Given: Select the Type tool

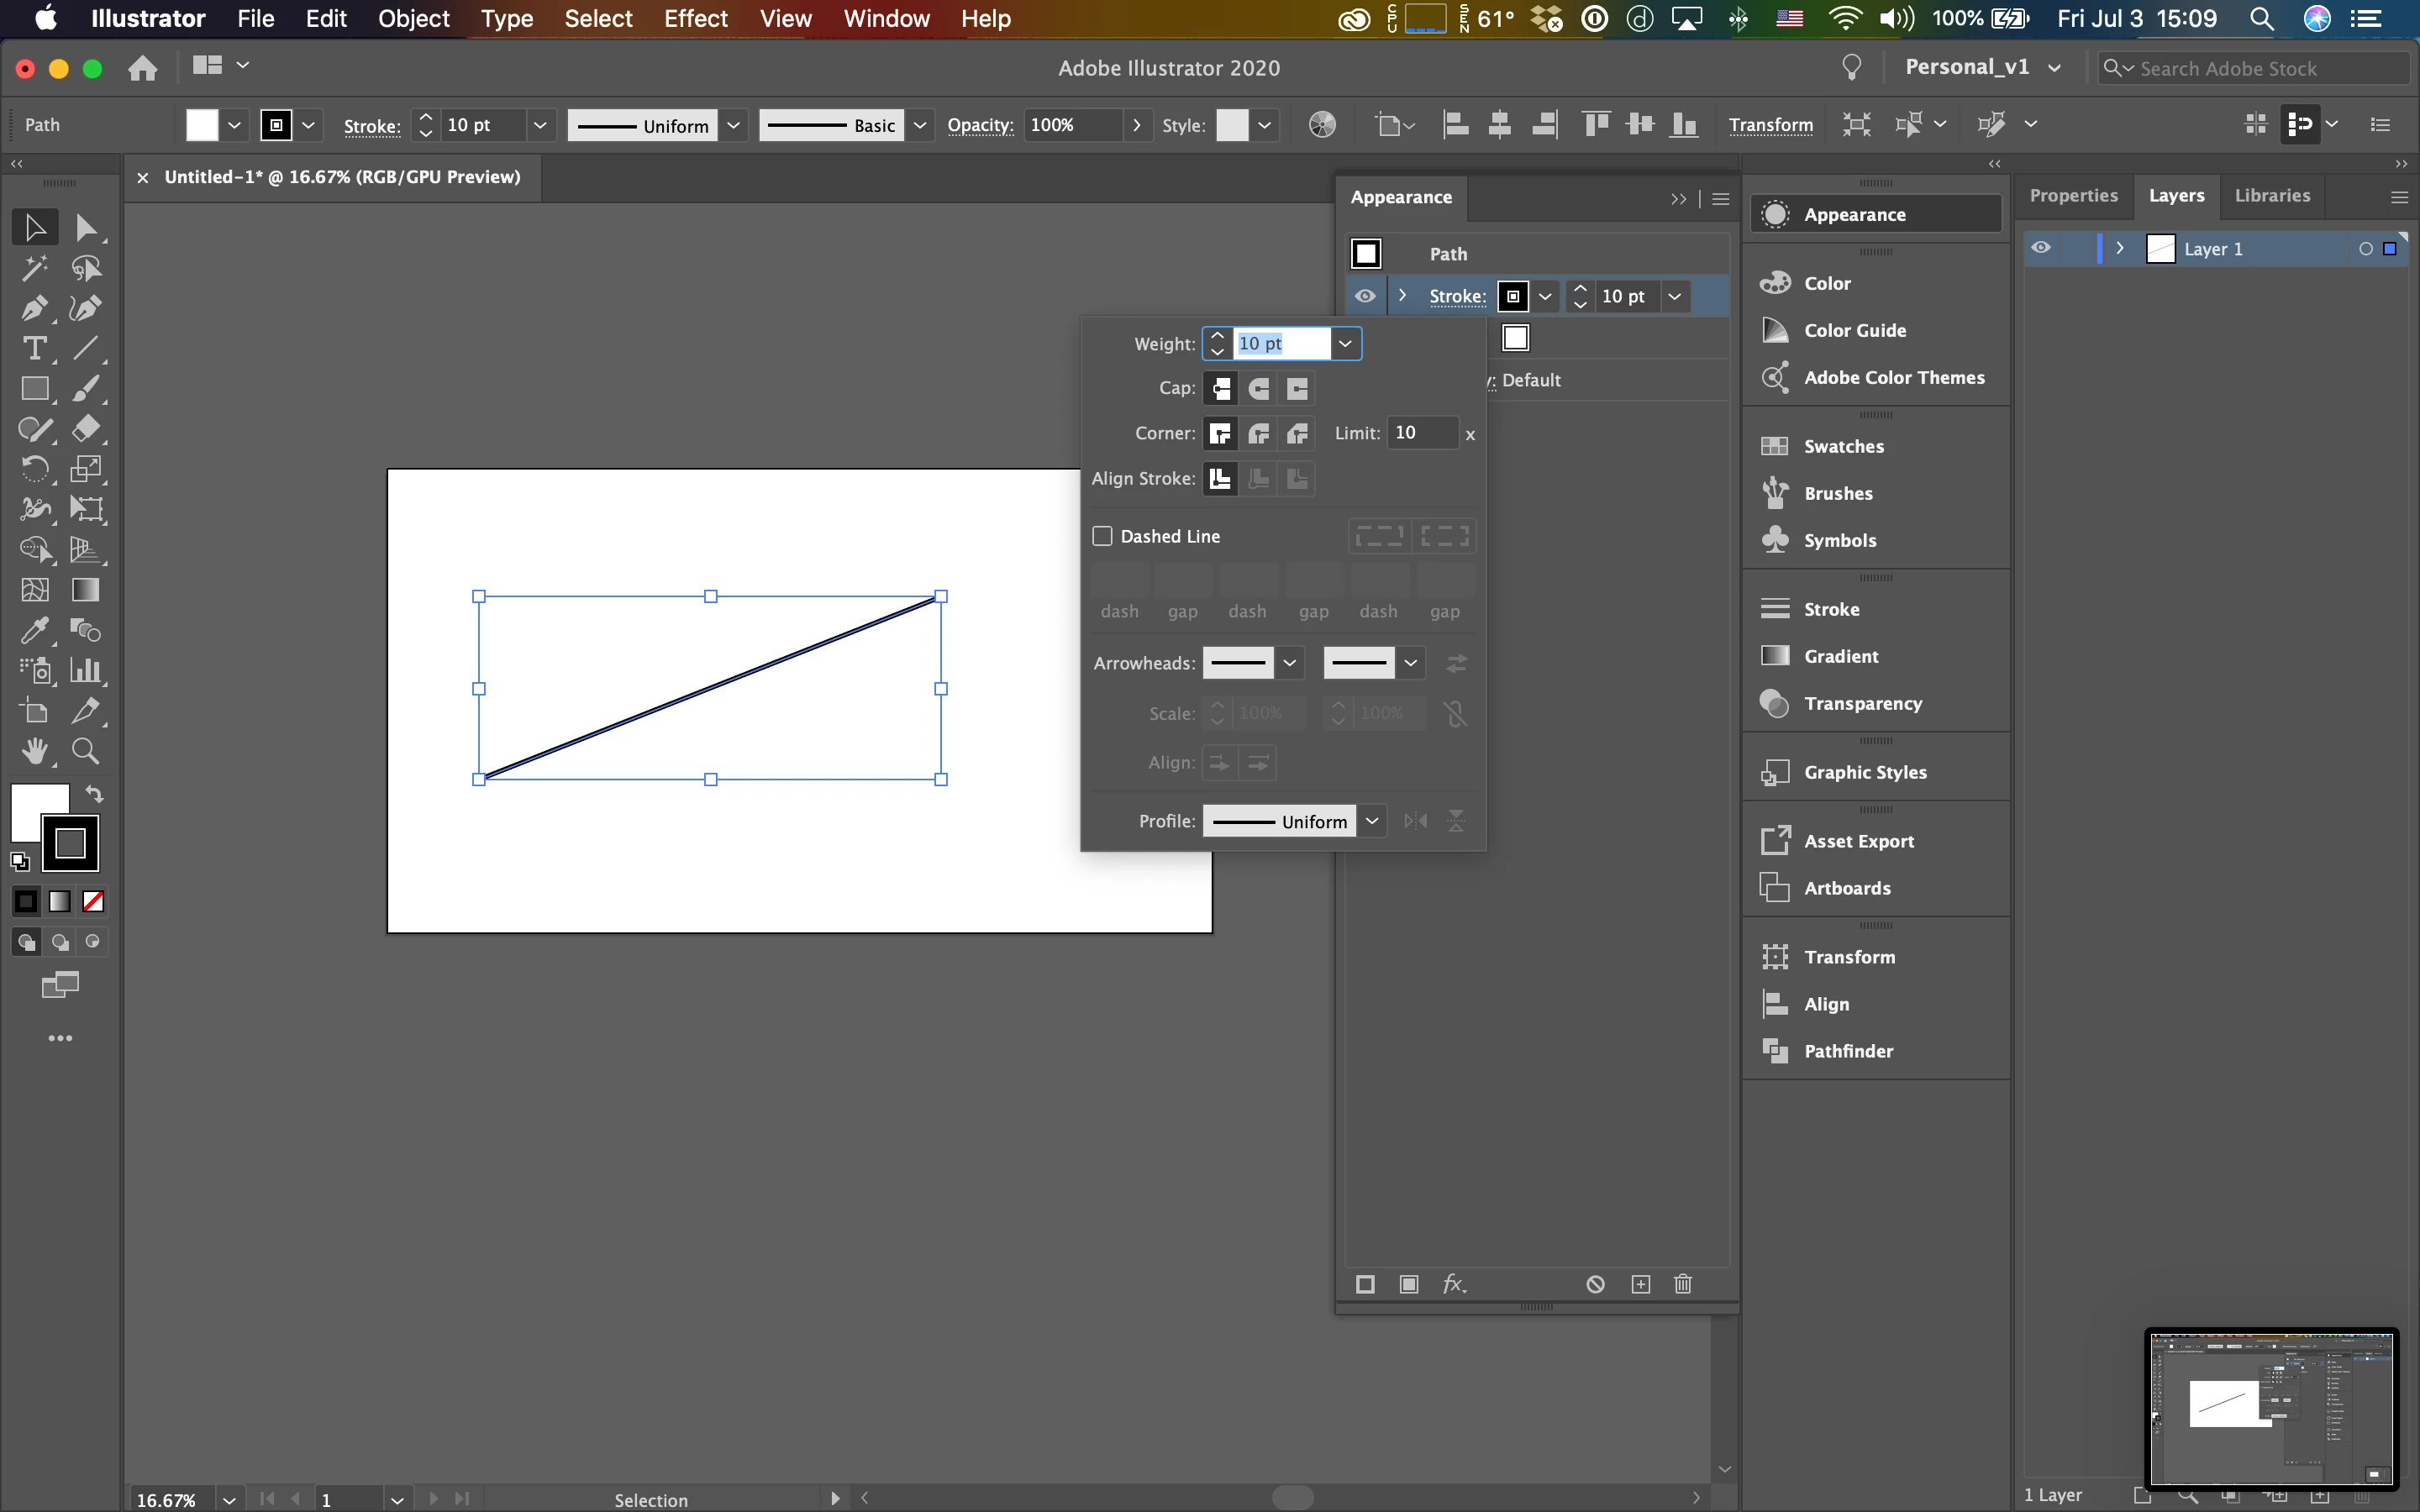Looking at the screenshot, I should pos(34,348).
